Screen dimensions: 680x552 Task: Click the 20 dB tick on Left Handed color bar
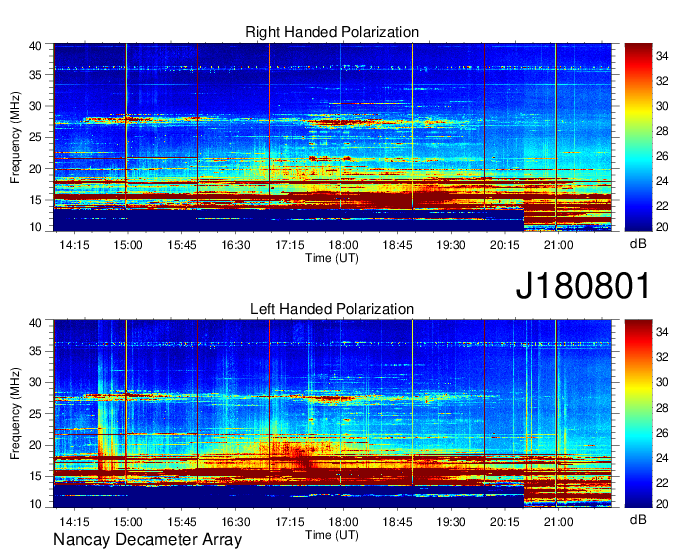(x=662, y=503)
